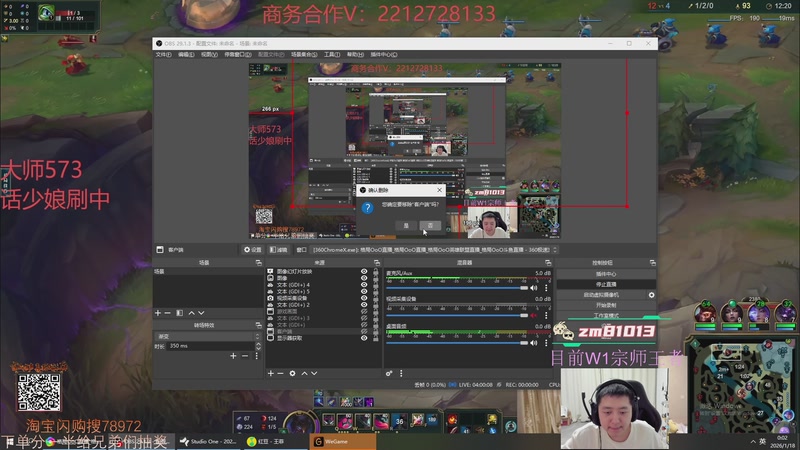Open the 场景集合(S) menu
The image size is (800, 450).
coord(304,55)
